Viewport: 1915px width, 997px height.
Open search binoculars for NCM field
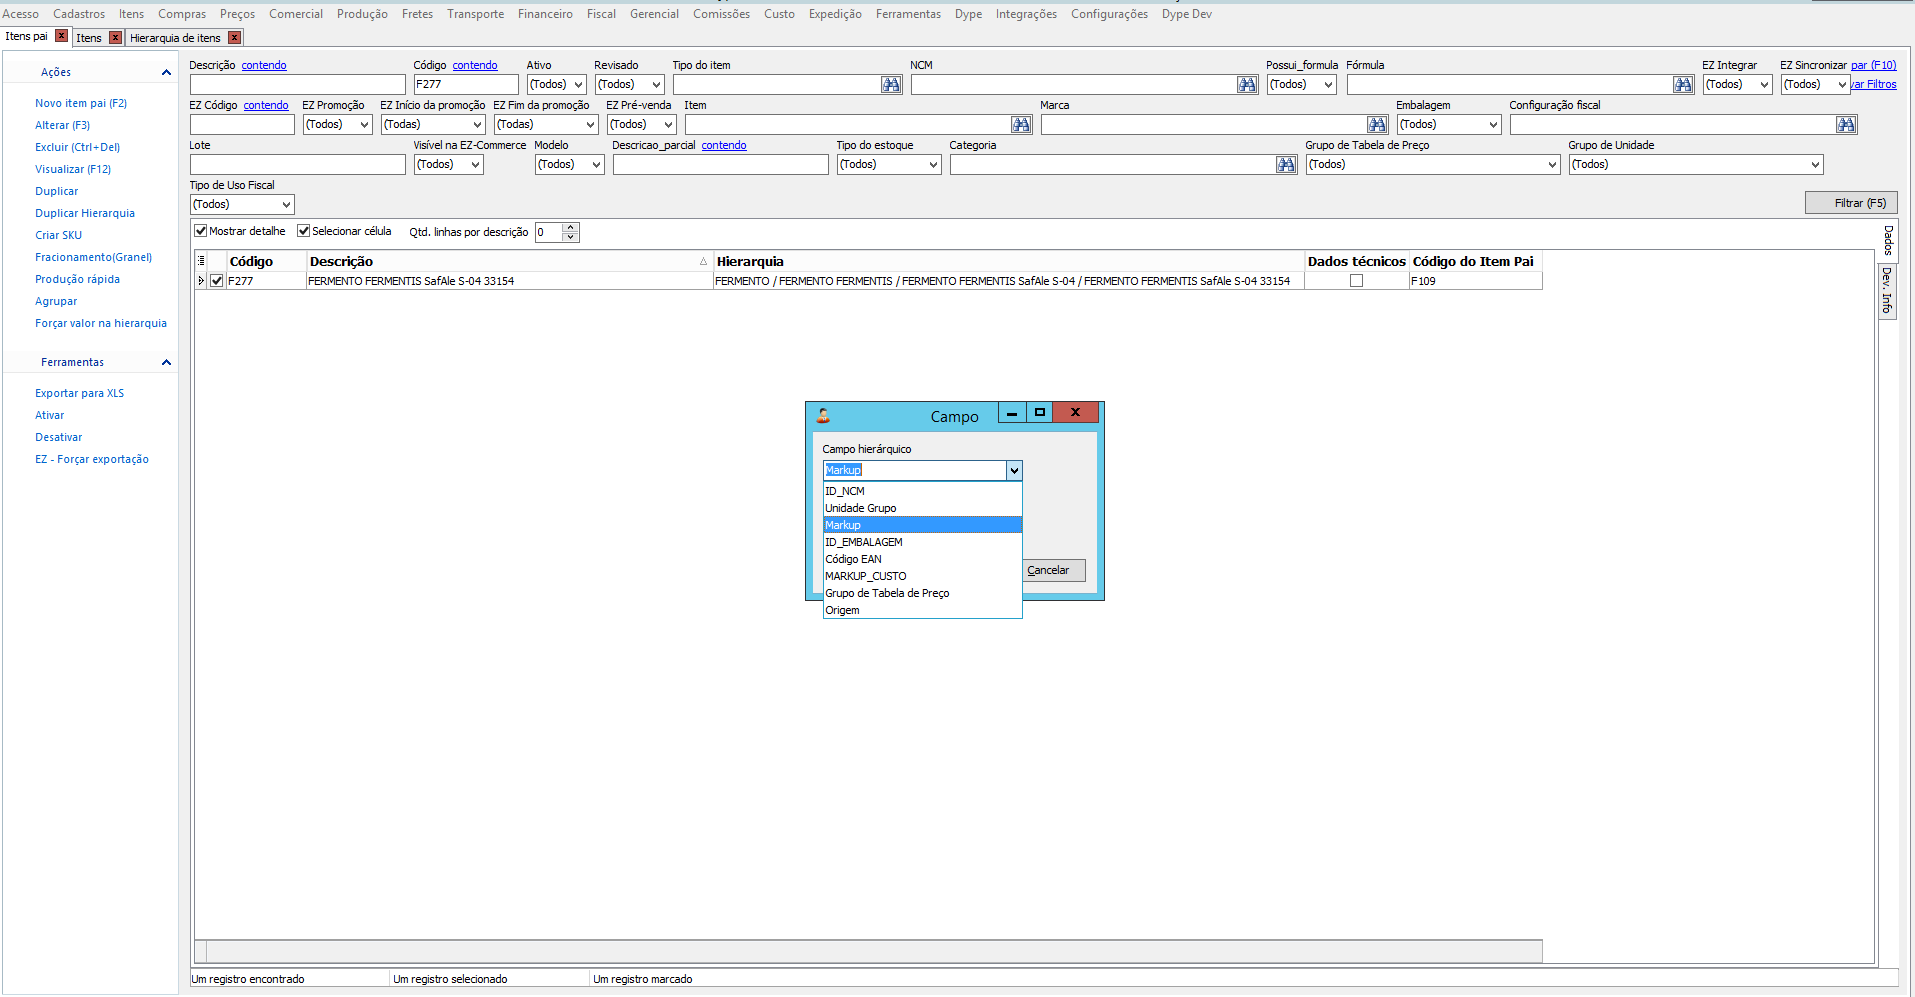1247,85
